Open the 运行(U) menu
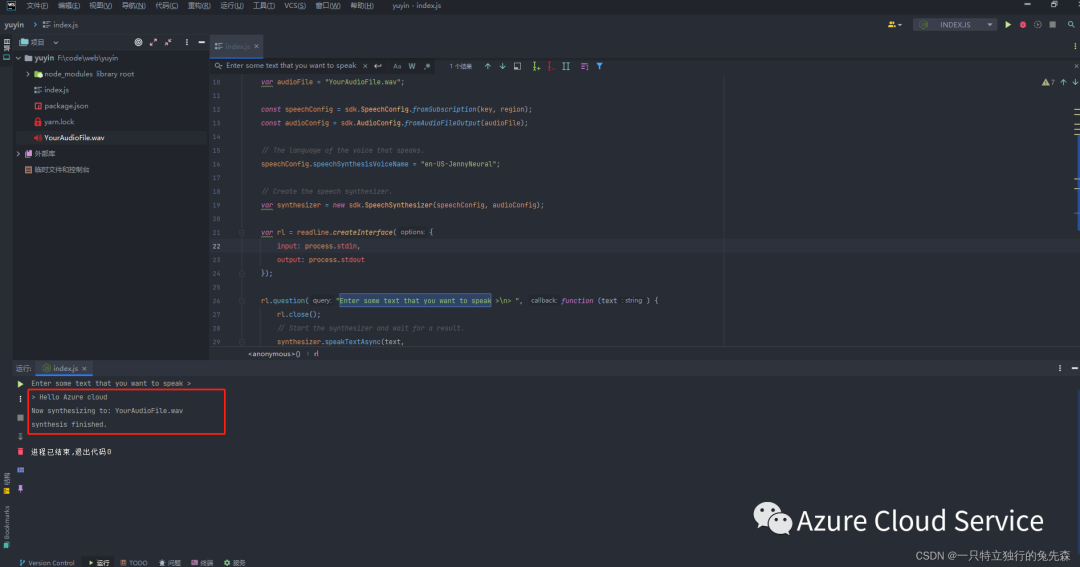This screenshot has width=1080, height=567. coord(231,6)
